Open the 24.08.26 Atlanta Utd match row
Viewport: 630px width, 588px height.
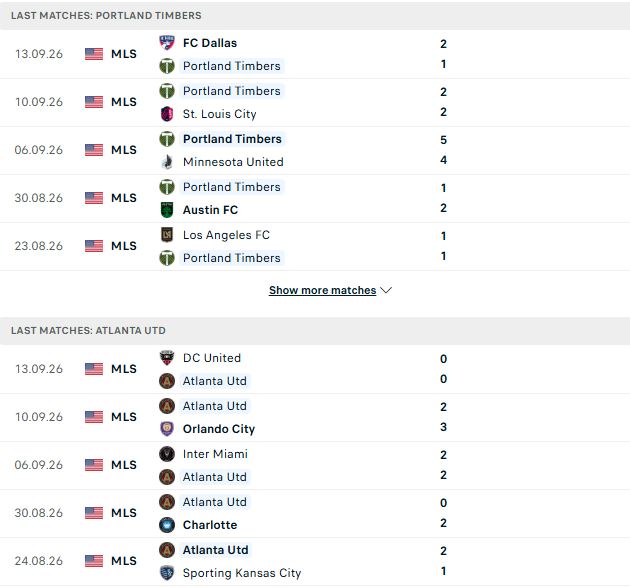click(315, 561)
